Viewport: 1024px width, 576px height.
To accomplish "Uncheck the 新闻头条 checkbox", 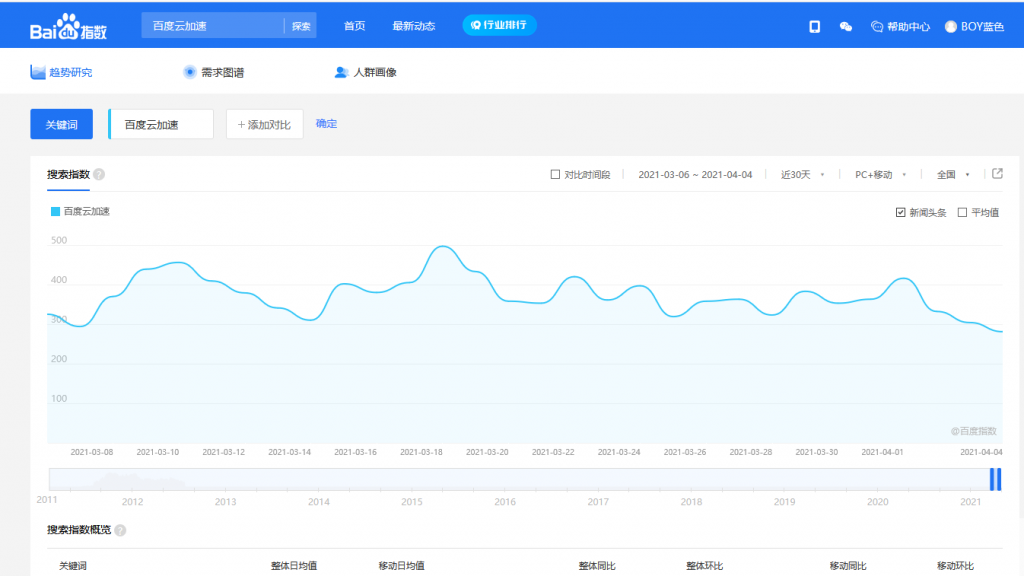I will click(x=901, y=212).
